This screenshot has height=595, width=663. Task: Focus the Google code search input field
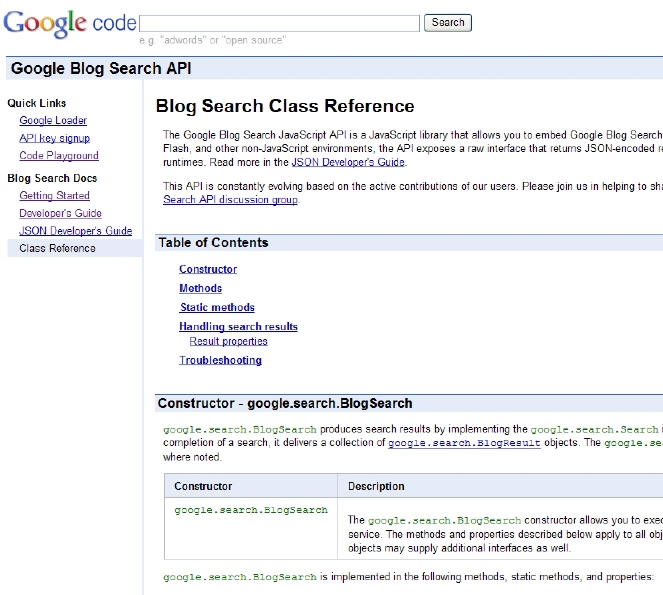point(279,23)
